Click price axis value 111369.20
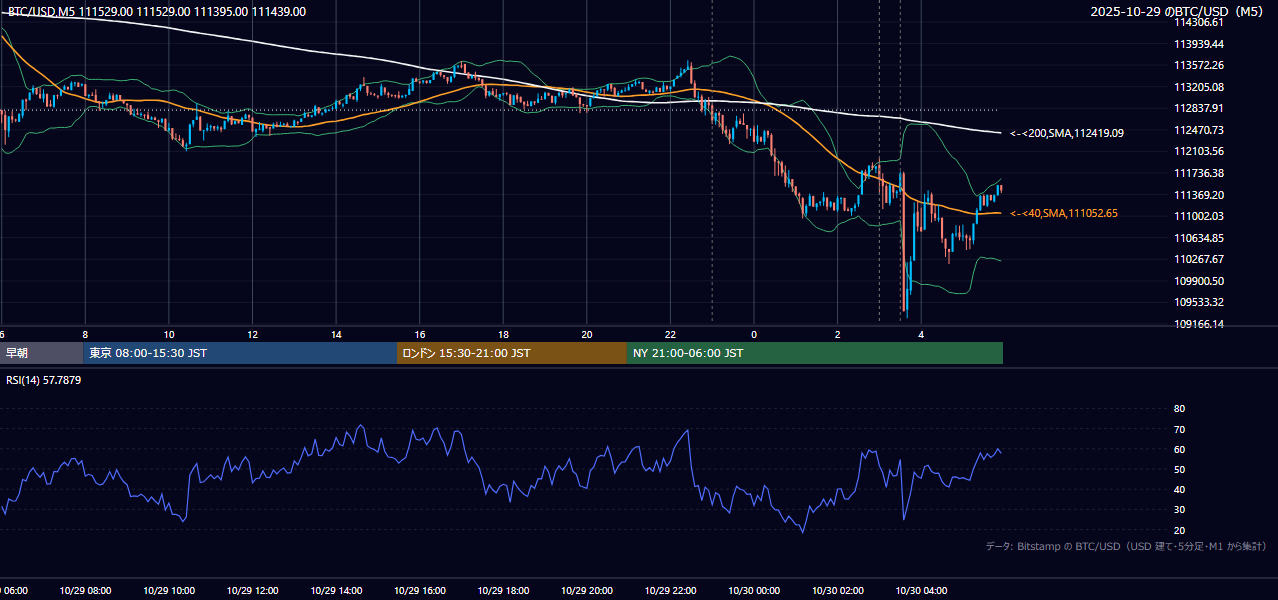This screenshot has width=1278, height=600. coord(1199,195)
